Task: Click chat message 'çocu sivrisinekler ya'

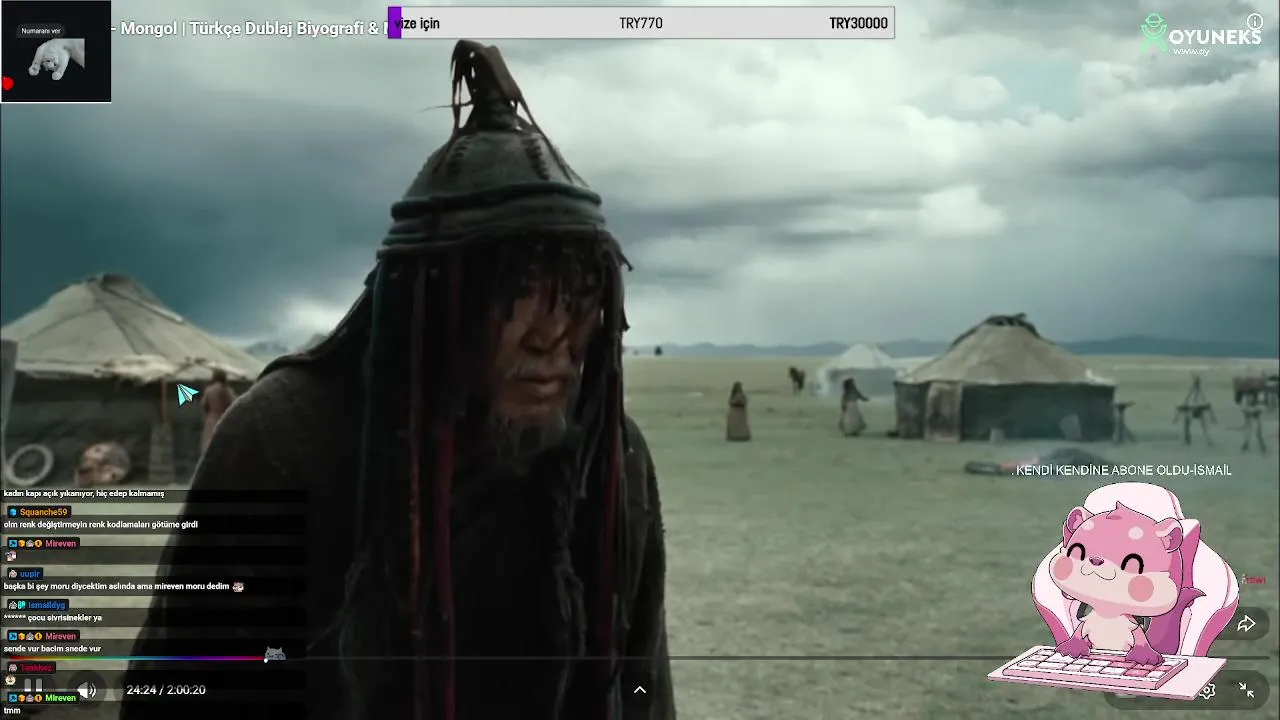Action: 52,618
